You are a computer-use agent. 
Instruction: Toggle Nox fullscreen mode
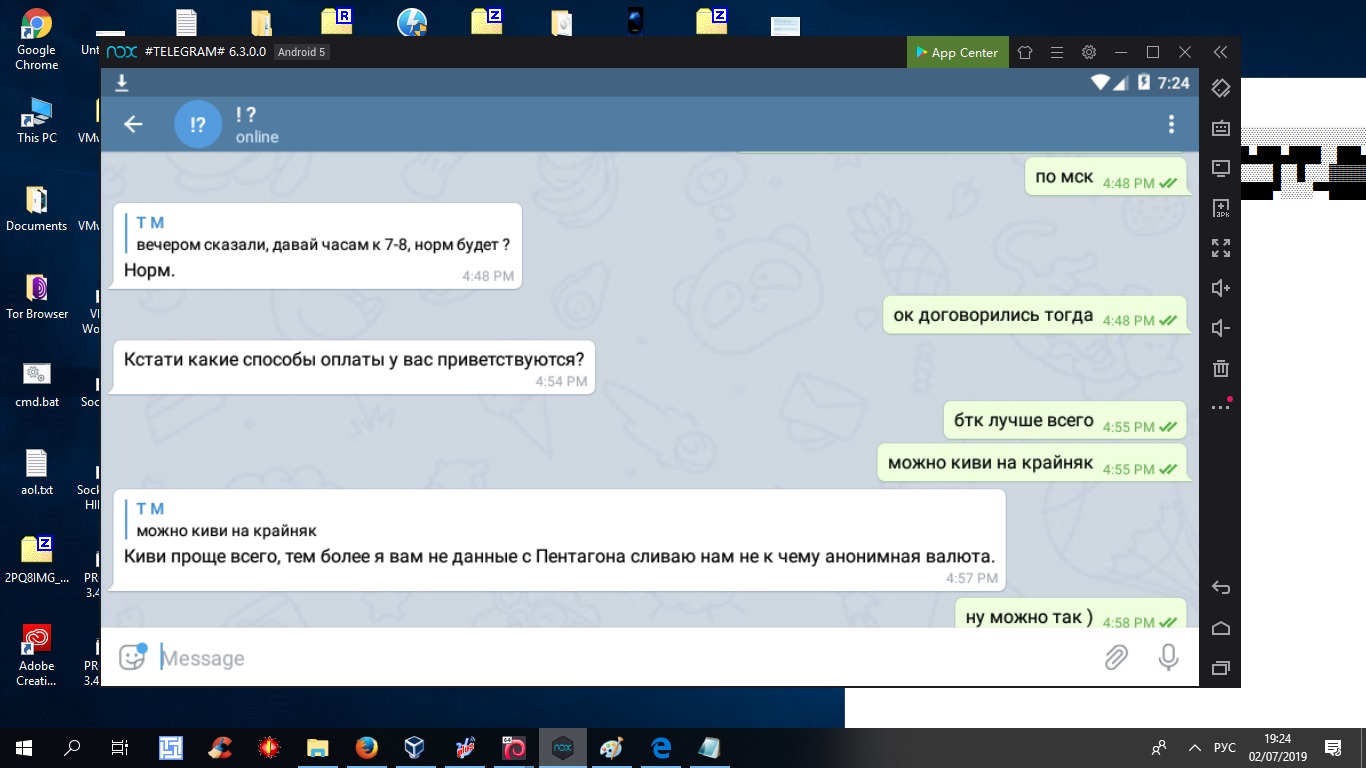[x=1220, y=248]
